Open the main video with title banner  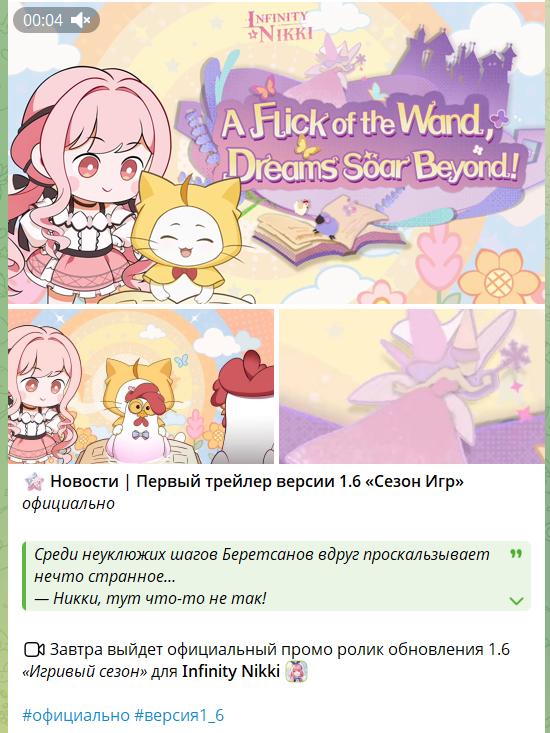pos(276,153)
